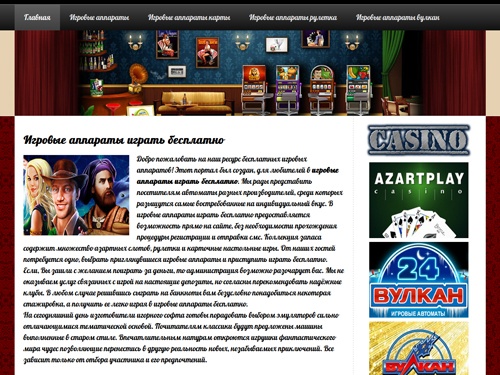Go to Игровые аппараты вулкан
This screenshot has width=500, height=375.
[398, 17]
